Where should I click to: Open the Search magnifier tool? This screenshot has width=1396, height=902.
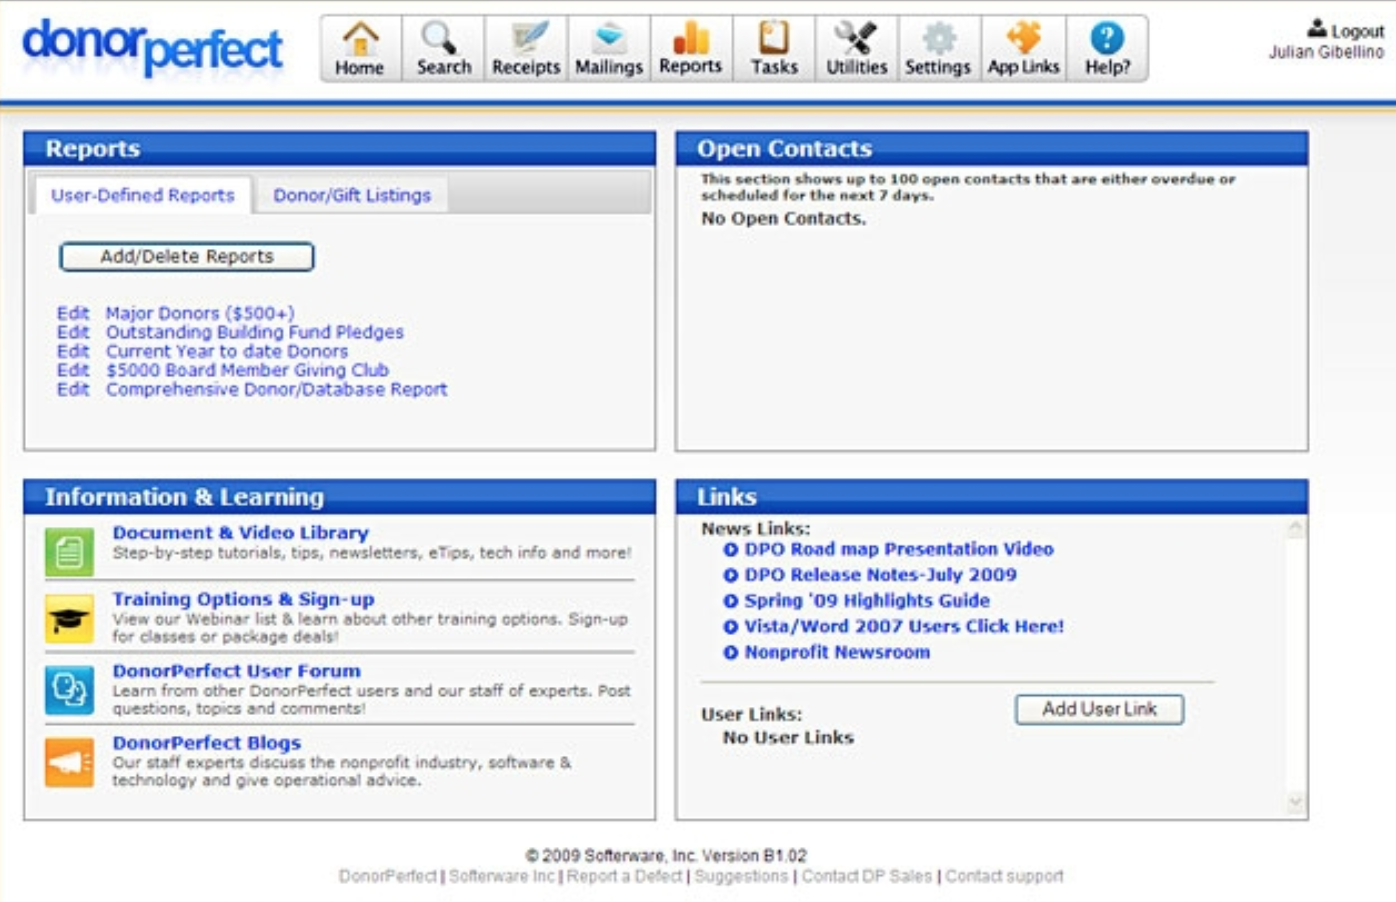(443, 48)
